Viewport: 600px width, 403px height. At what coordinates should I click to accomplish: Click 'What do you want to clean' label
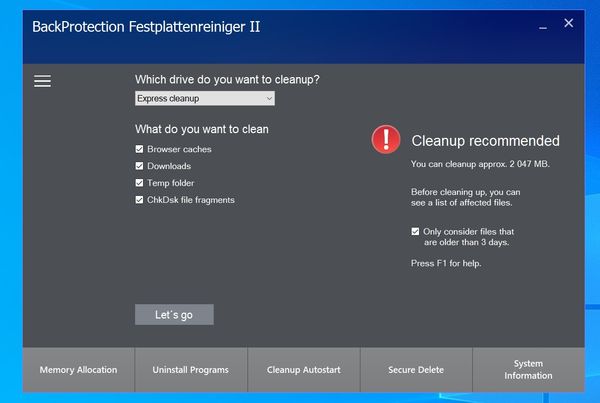tap(202, 129)
